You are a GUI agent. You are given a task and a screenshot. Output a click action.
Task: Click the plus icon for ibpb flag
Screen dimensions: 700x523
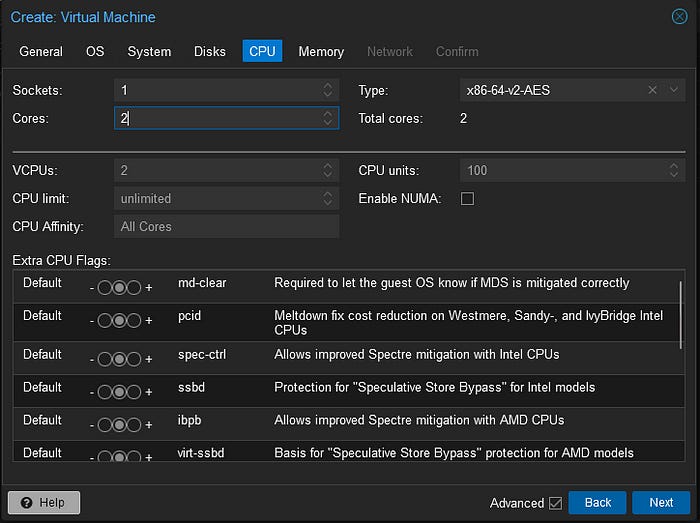[149, 425]
